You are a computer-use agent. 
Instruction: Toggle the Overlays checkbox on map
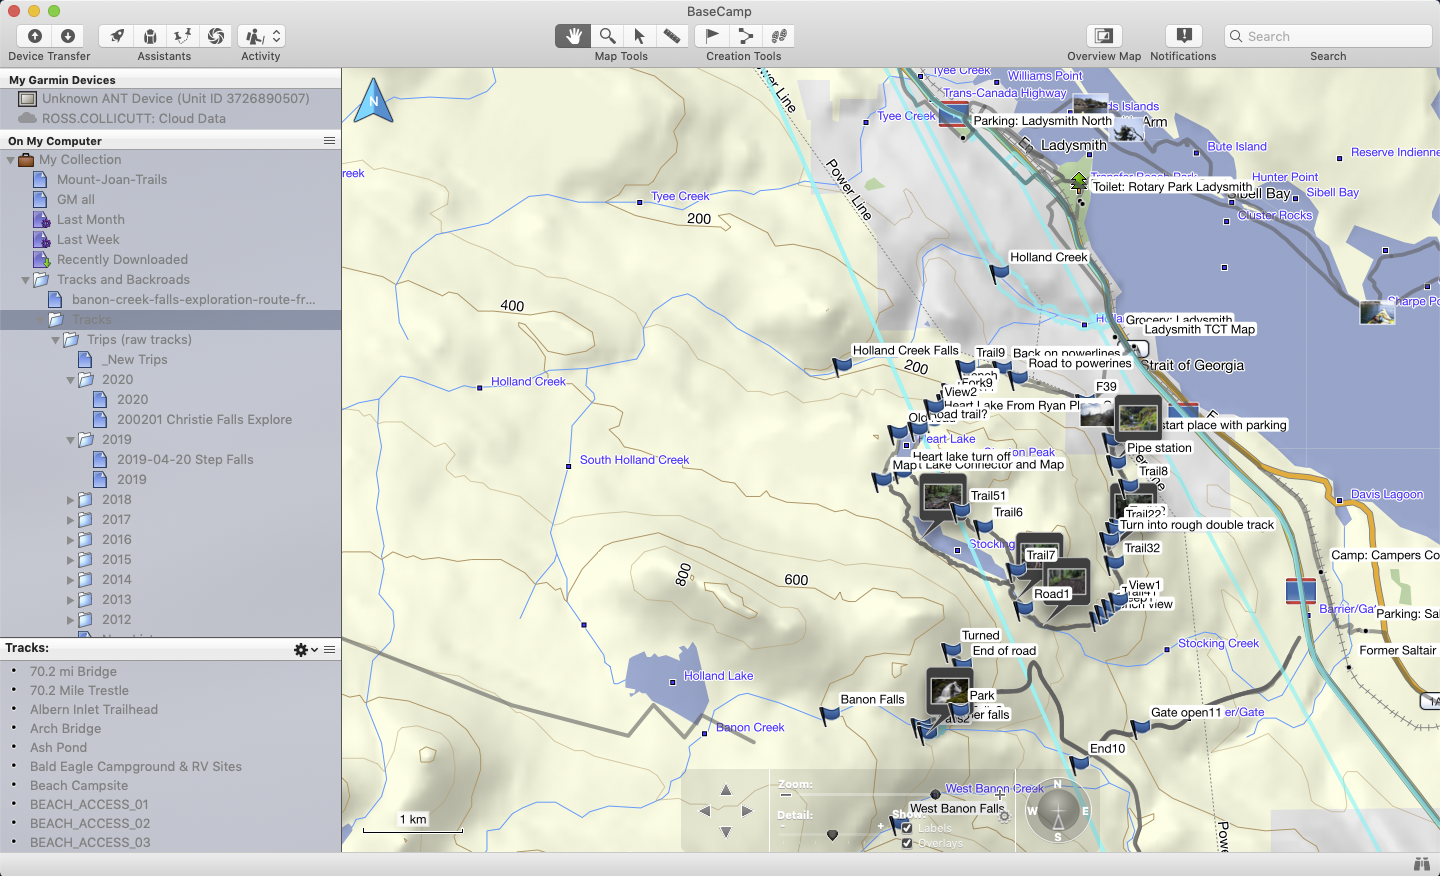907,843
